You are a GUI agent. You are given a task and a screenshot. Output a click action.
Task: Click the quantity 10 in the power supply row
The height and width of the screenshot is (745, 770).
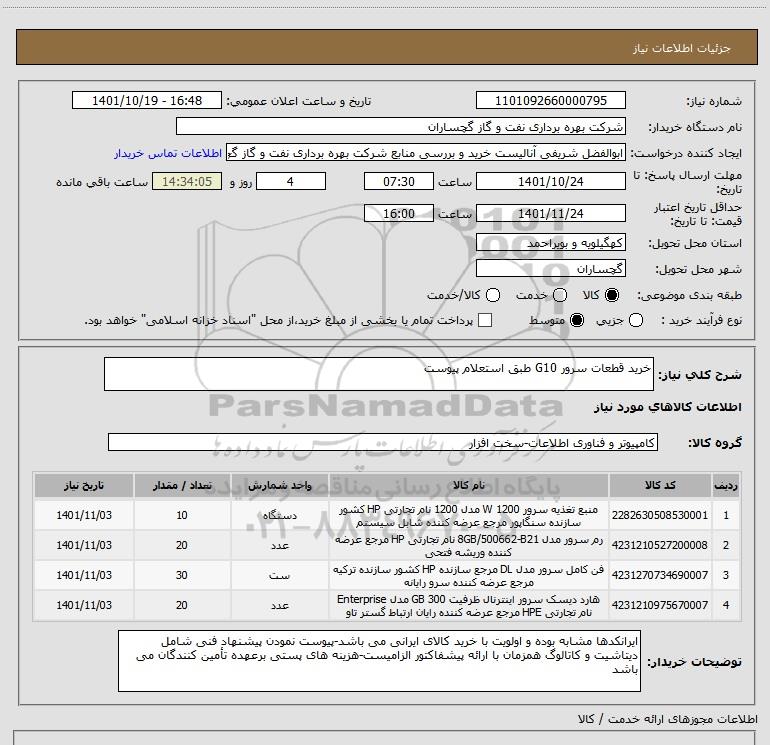point(182,515)
